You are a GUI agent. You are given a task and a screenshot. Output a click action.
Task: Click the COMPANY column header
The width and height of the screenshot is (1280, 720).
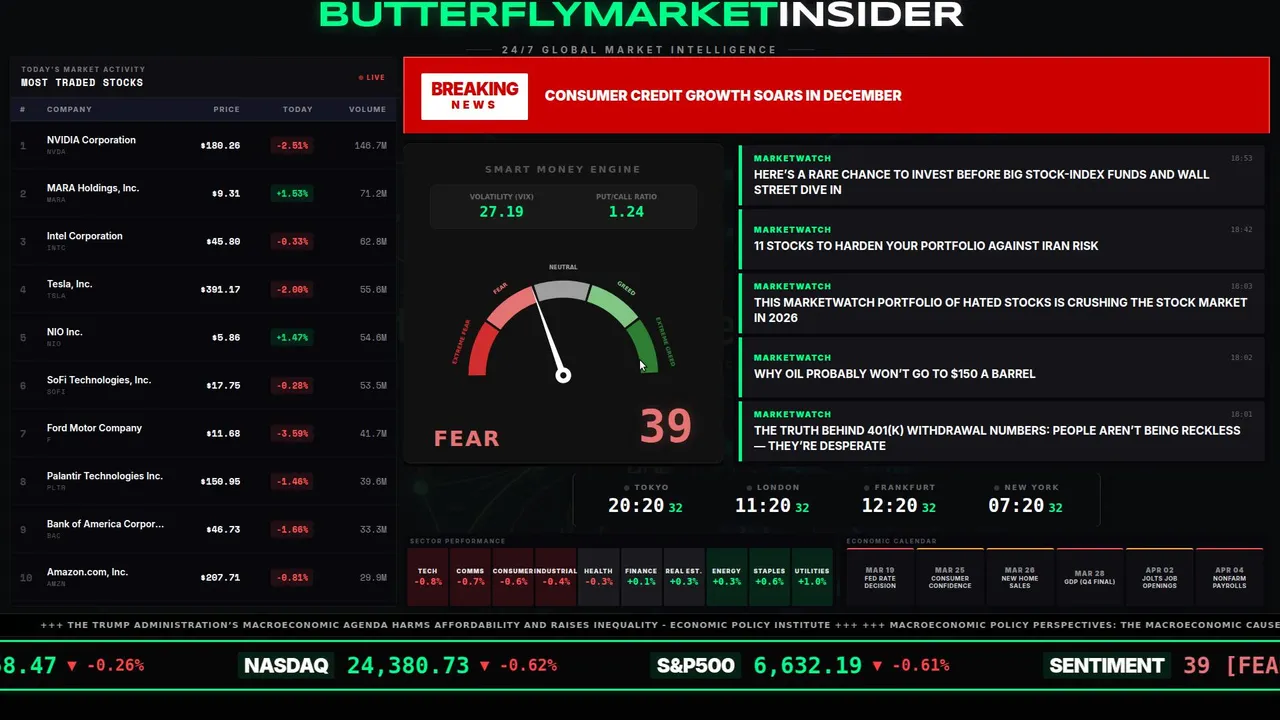pos(69,109)
